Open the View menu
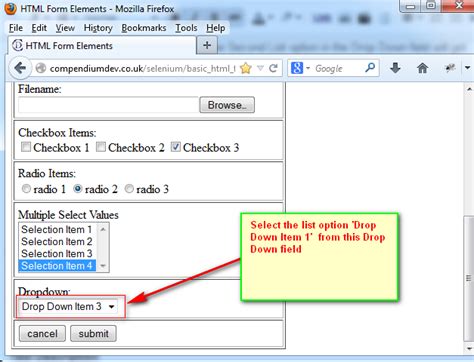This screenshot has width=474, height=362. (x=65, y=28)
